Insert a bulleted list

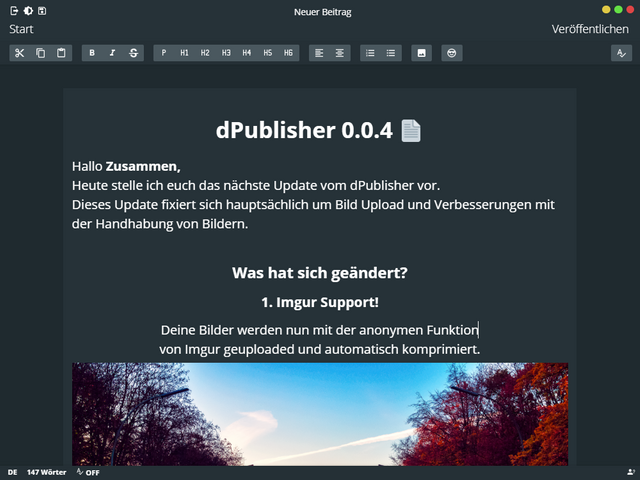click(x=391, y=53)
